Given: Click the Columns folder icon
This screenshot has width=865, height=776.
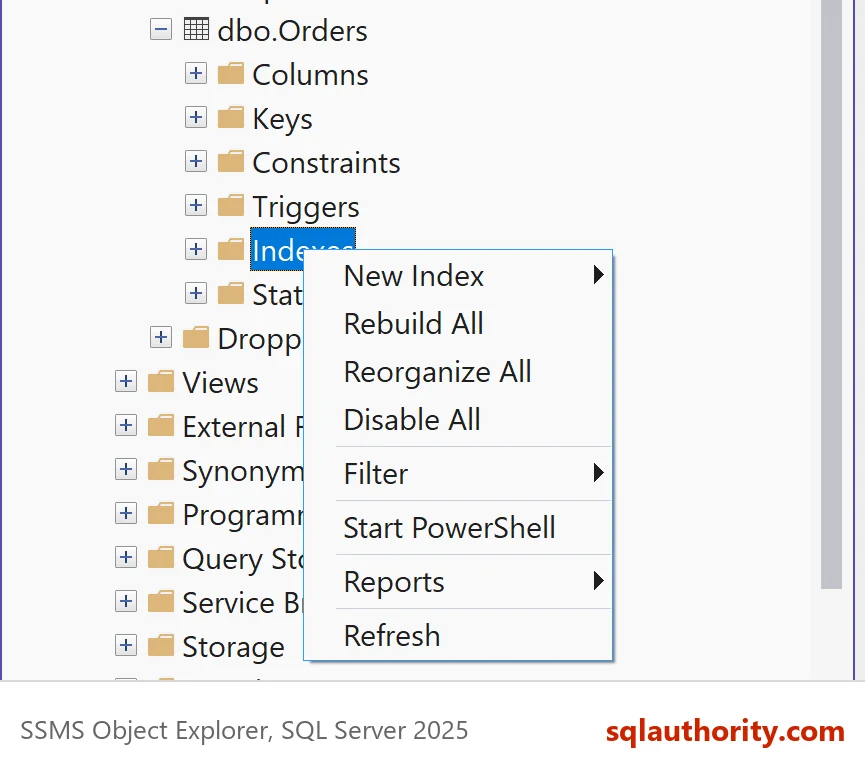Looking at the screenshot, I should [x=231, y=73].
